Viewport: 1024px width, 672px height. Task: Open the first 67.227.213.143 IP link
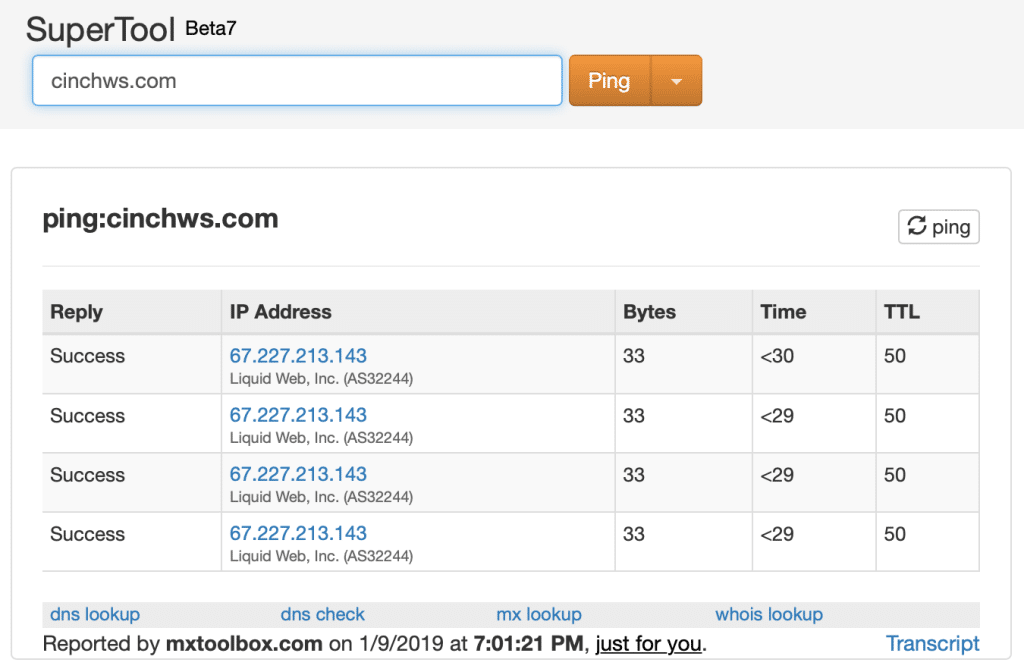coord(298,356)
